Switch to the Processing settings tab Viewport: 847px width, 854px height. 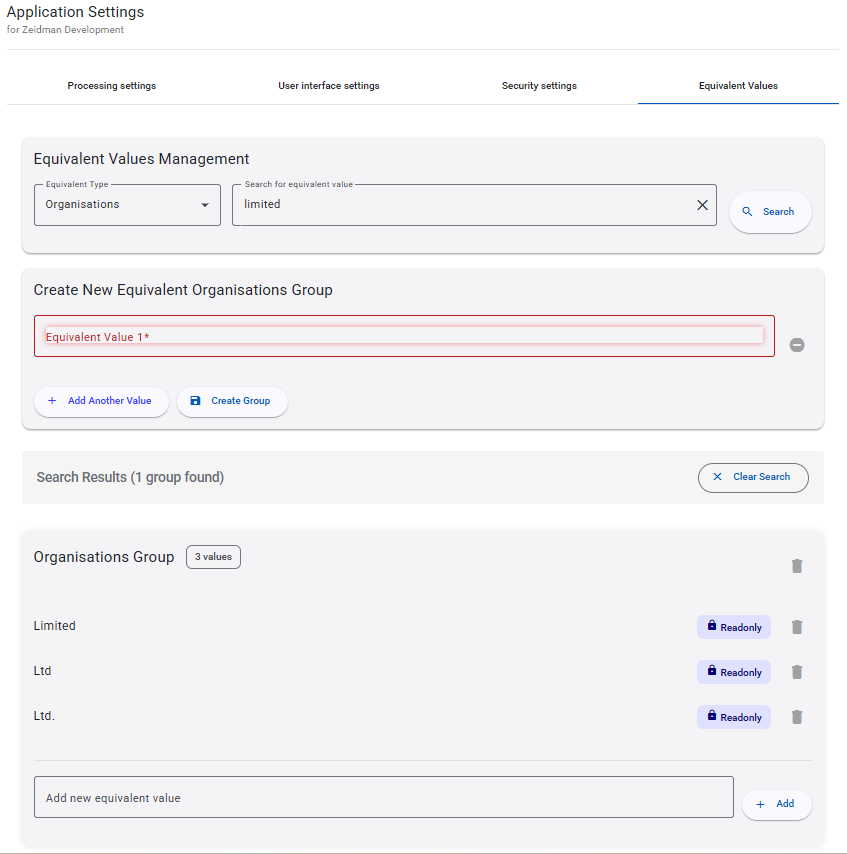point(112,86)
